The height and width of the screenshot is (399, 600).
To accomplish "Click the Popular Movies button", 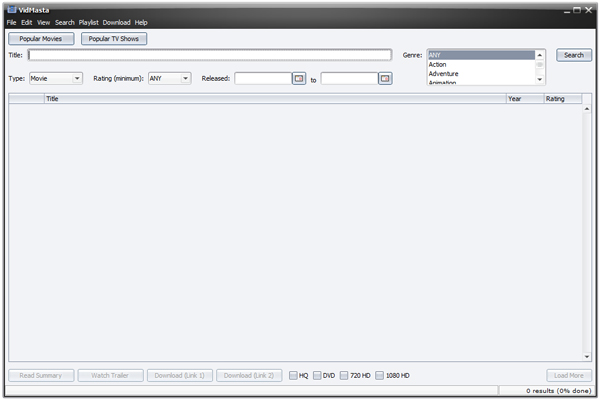I will [41, 39].
